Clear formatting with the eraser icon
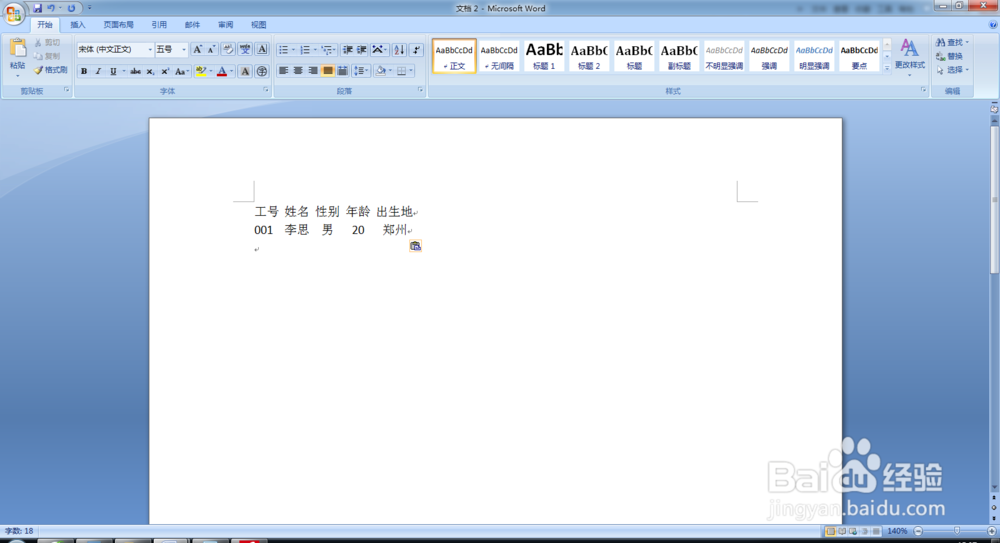1000x543 pixels. (228, 50)
